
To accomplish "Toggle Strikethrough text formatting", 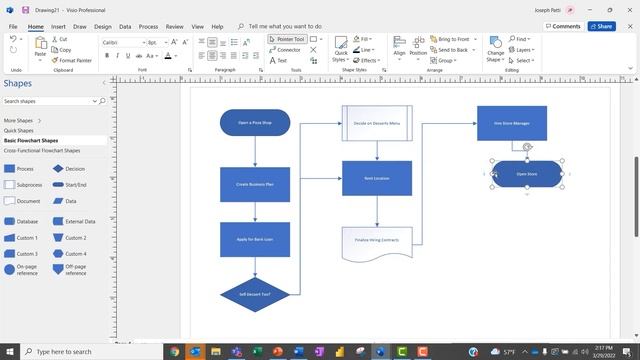I will [x=139, y=56].
